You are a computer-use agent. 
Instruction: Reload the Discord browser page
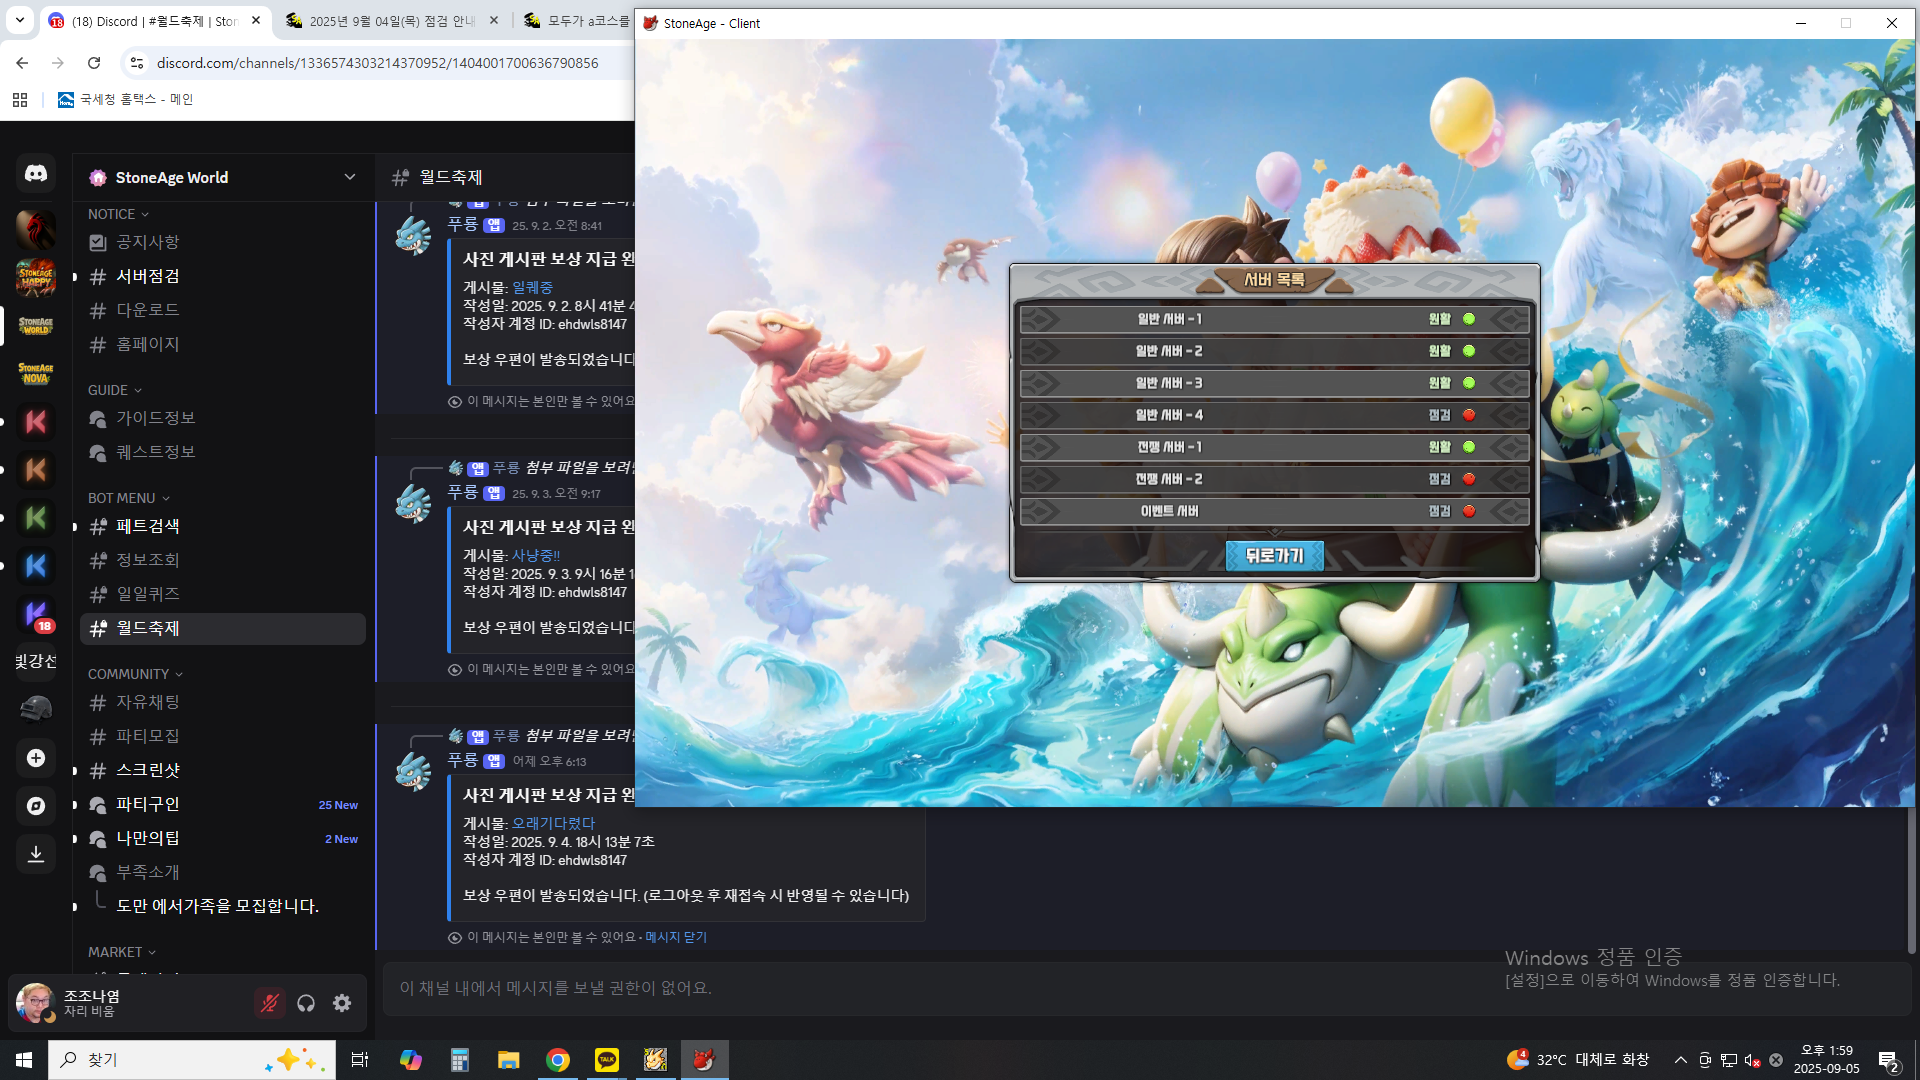coord(94,63)
